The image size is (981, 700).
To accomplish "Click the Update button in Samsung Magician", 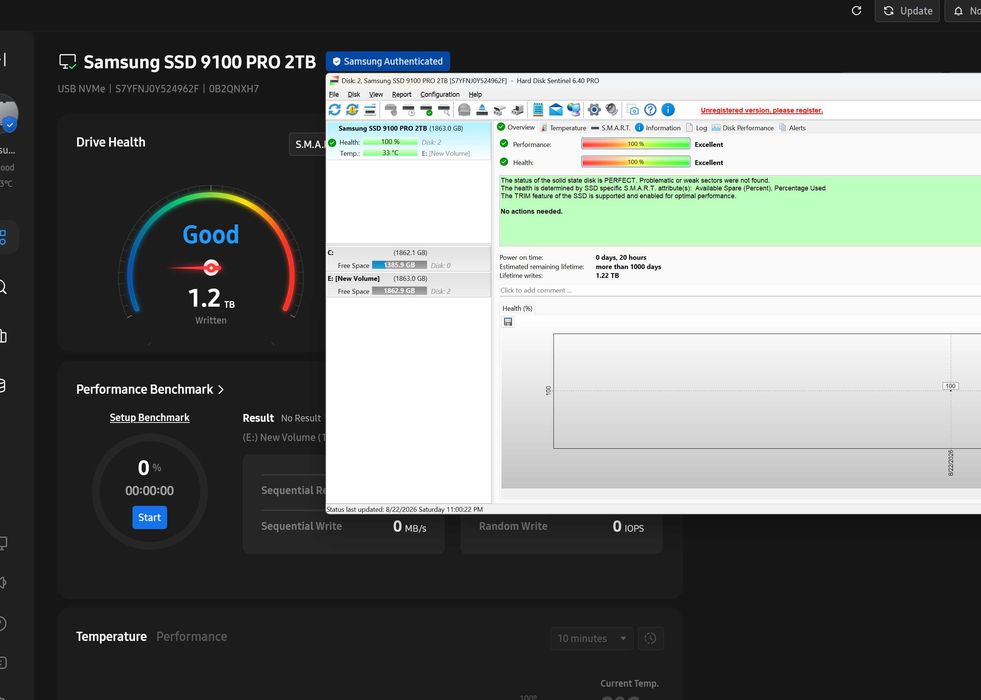I will click(x=907, y=11).
